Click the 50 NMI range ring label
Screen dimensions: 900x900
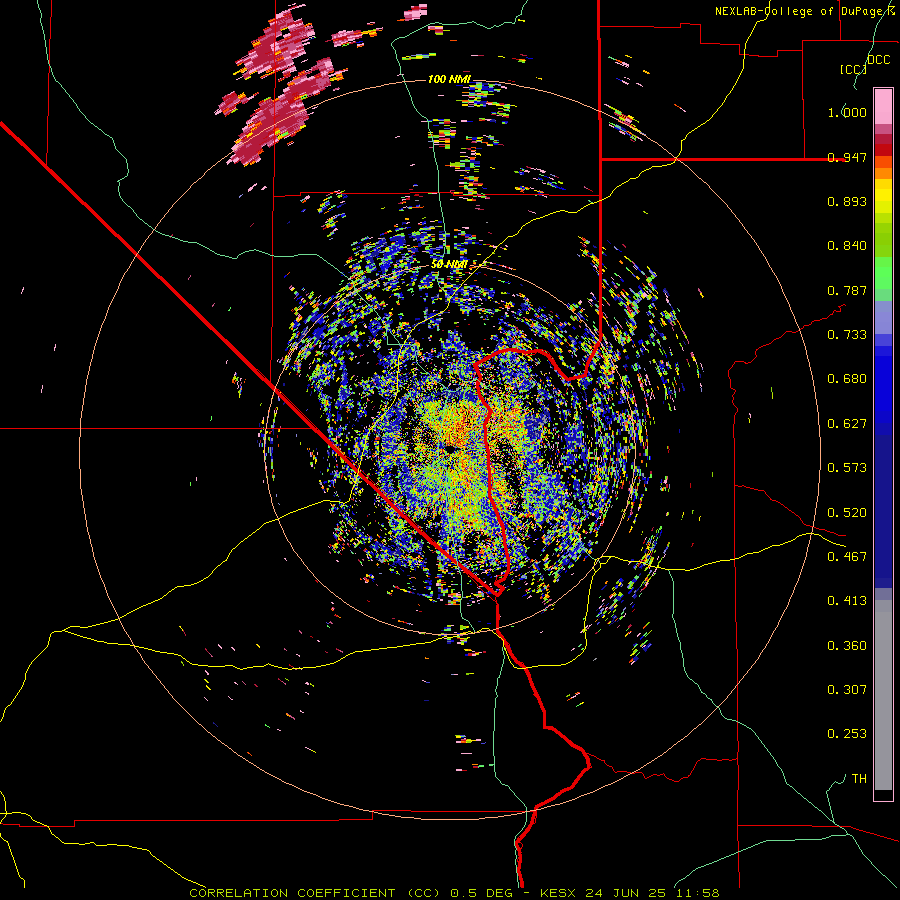tap(449, 264)
